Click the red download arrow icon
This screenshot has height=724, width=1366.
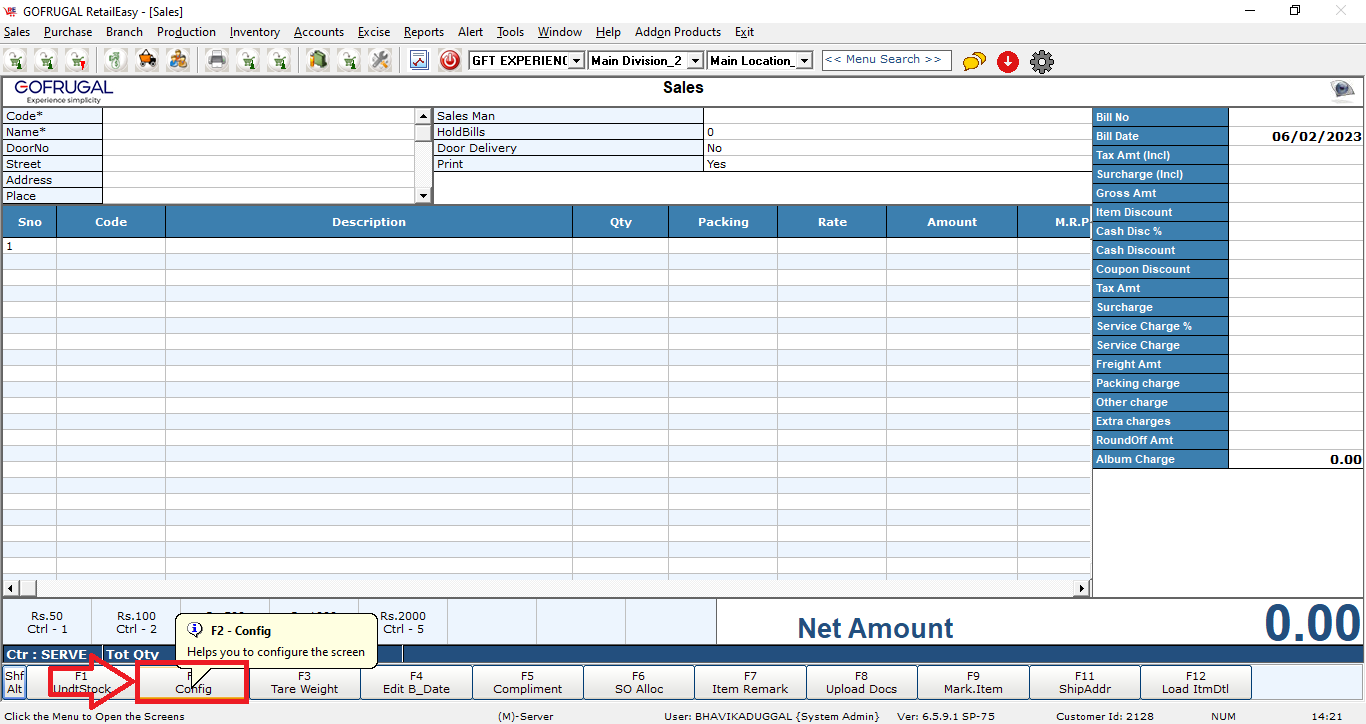1008,62
